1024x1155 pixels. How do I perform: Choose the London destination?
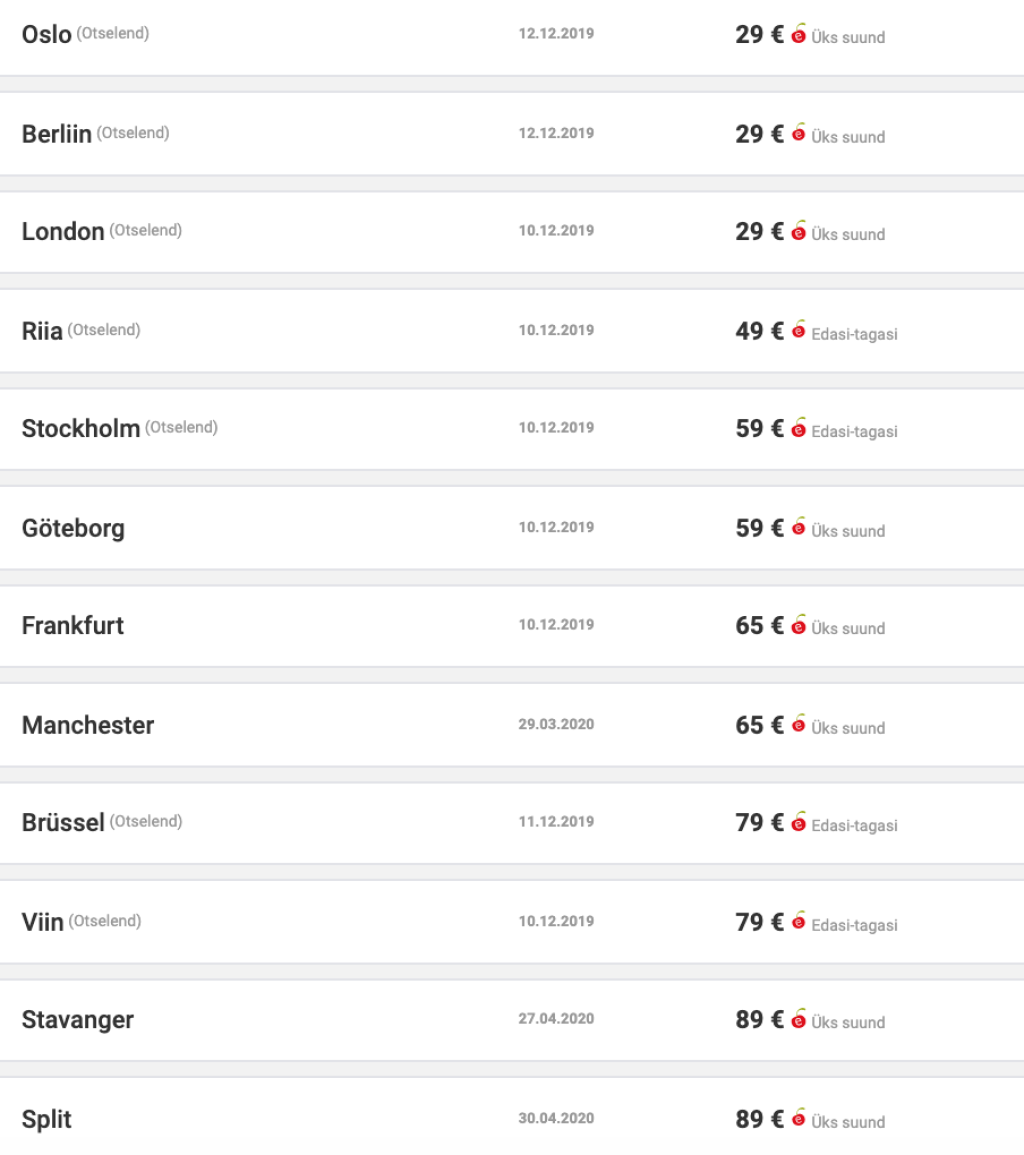(x=63, y=232)
